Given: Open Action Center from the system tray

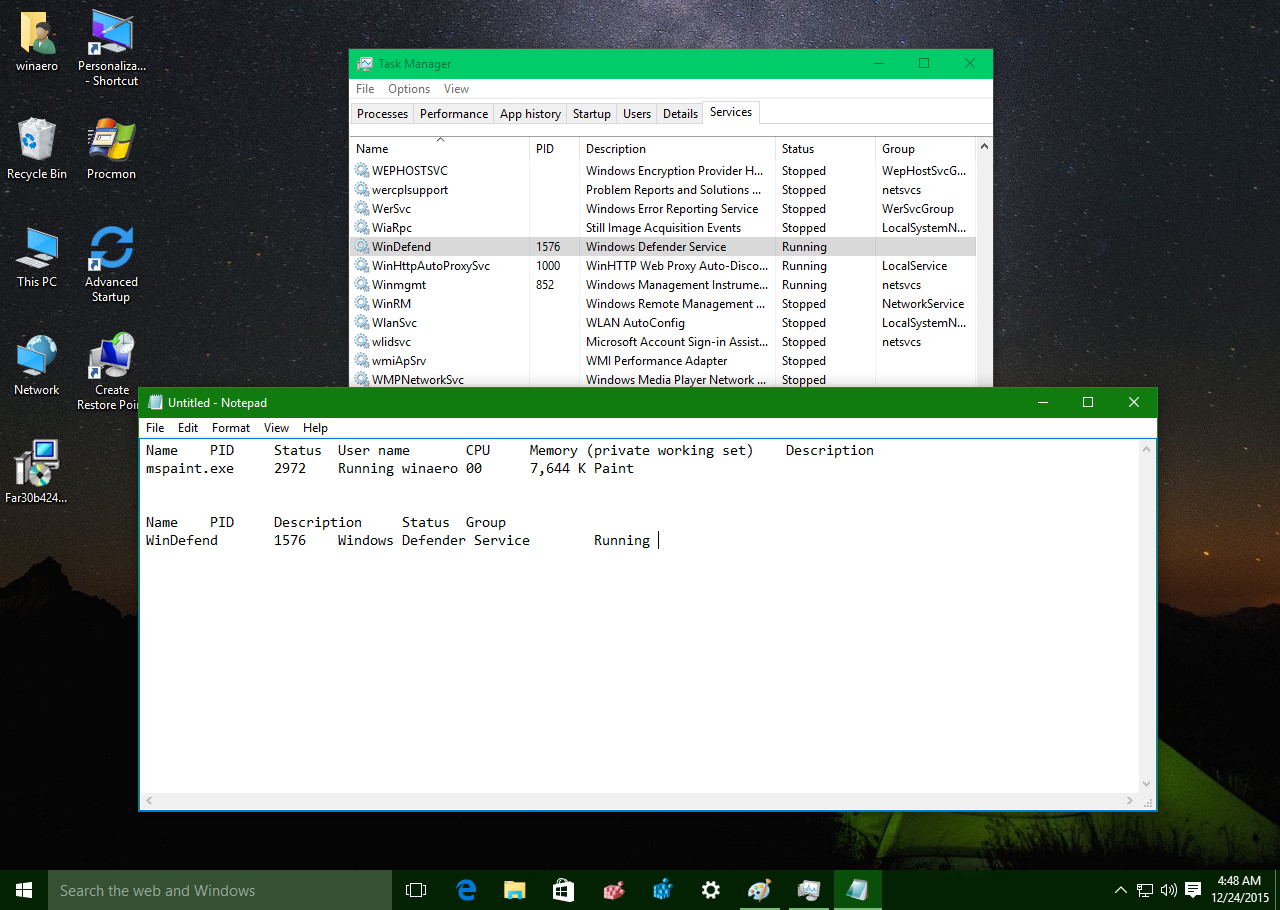Looking at the screenshot, I should click(1193, 889).
